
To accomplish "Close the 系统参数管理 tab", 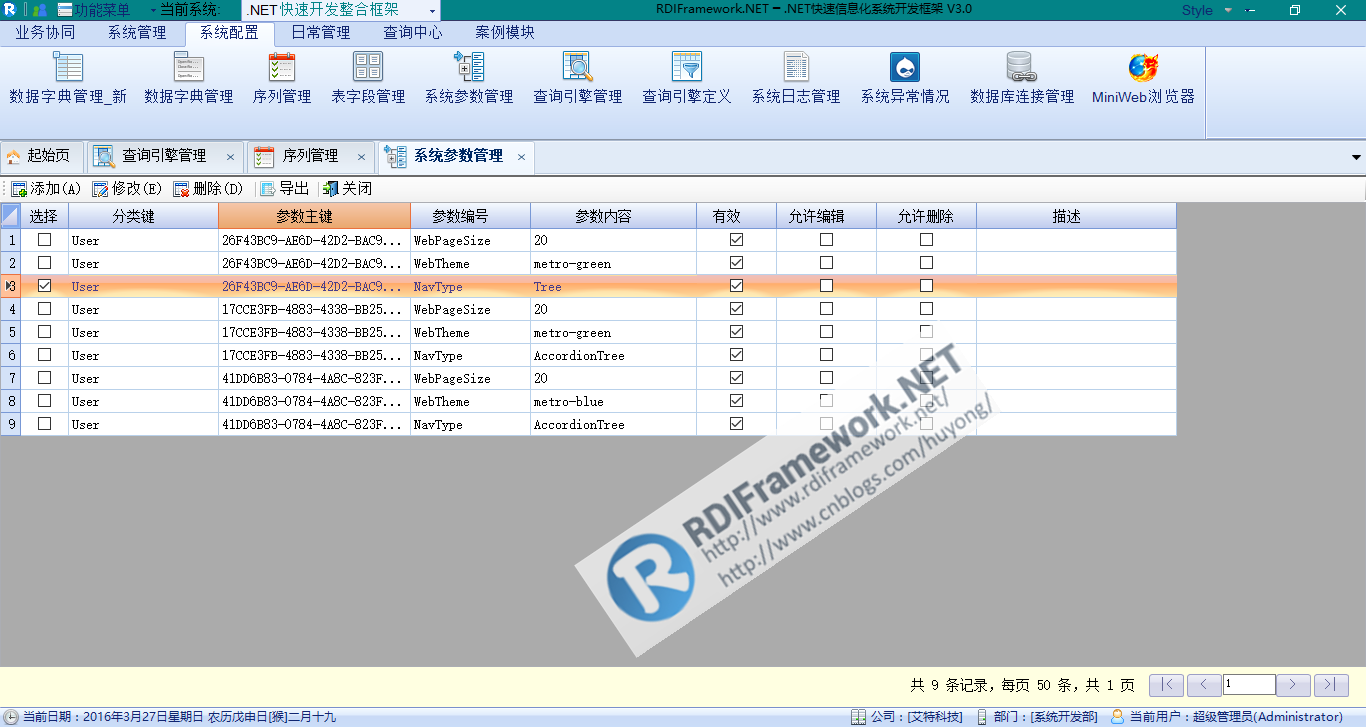I will [x=522, y=157].
